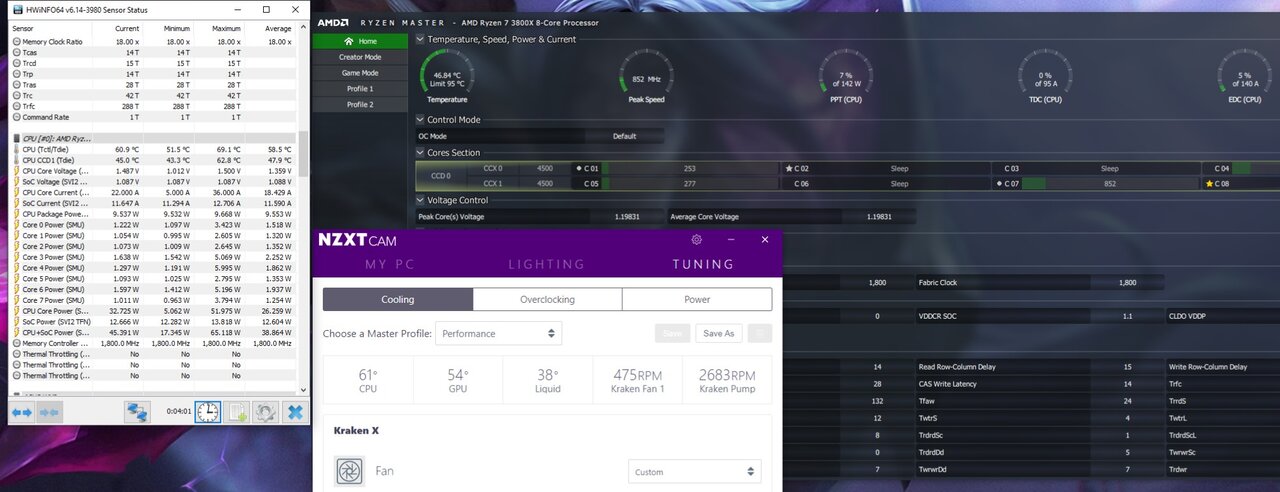Click the TDC (CPU) gauge
The width and height of the screenshot is (1280, 492).
tap(1045, 76)
